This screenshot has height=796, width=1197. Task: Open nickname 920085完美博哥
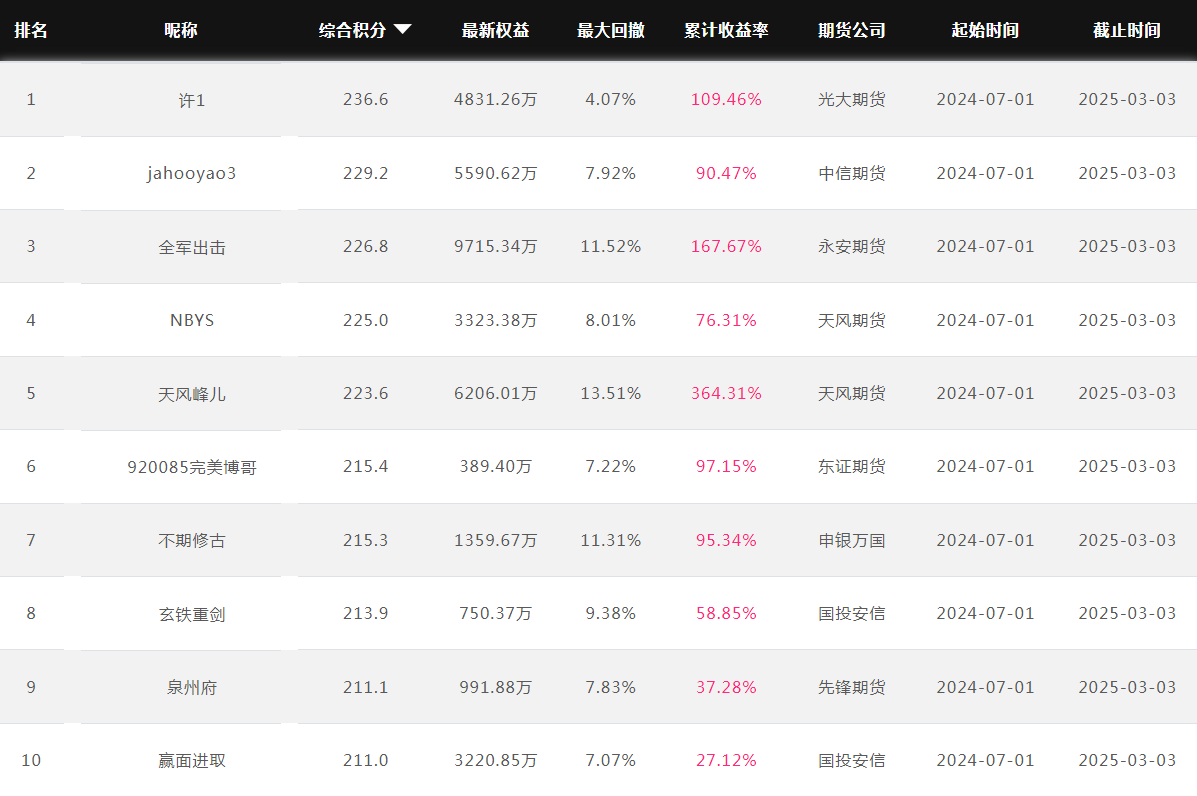[192, 467]
